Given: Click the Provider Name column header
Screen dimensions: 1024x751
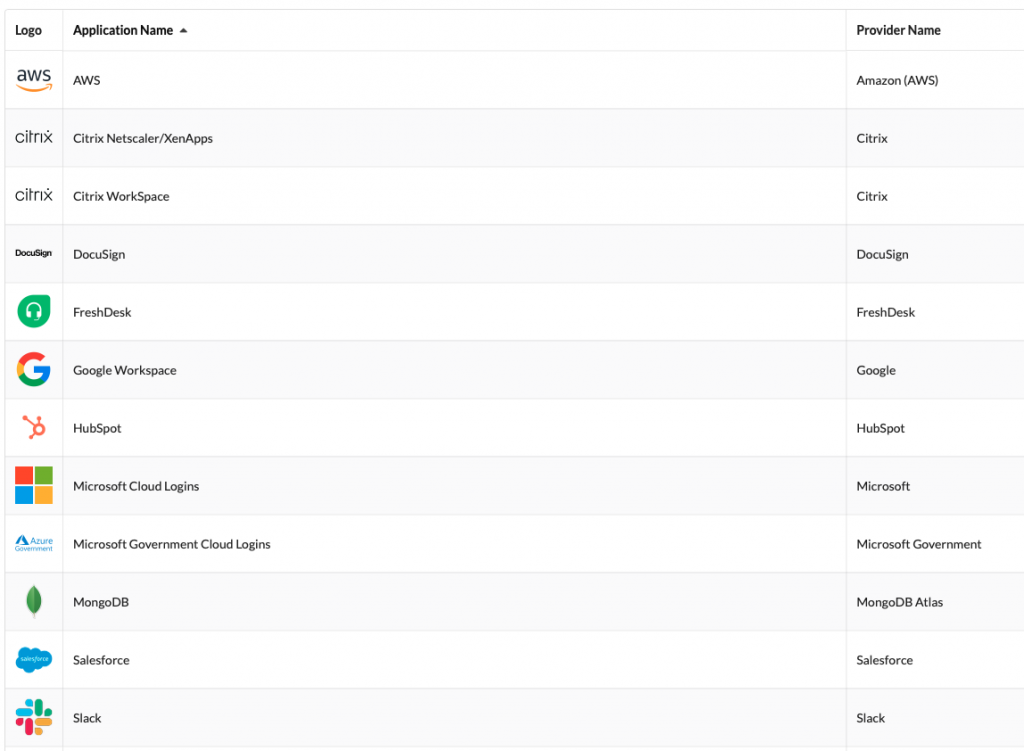Looking at the screenshot, I should (898, 30).
